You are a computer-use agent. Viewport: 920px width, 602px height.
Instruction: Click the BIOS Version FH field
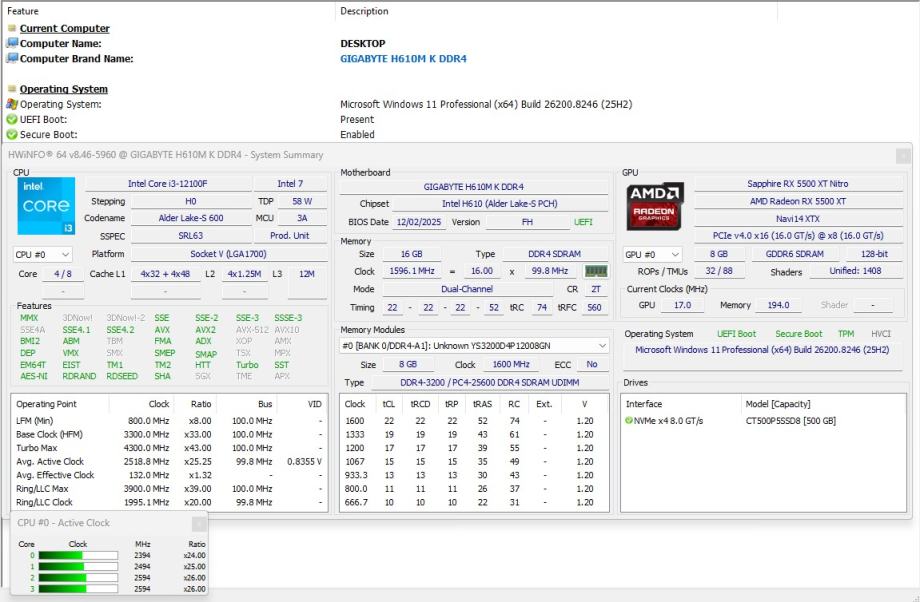point(527,222)
